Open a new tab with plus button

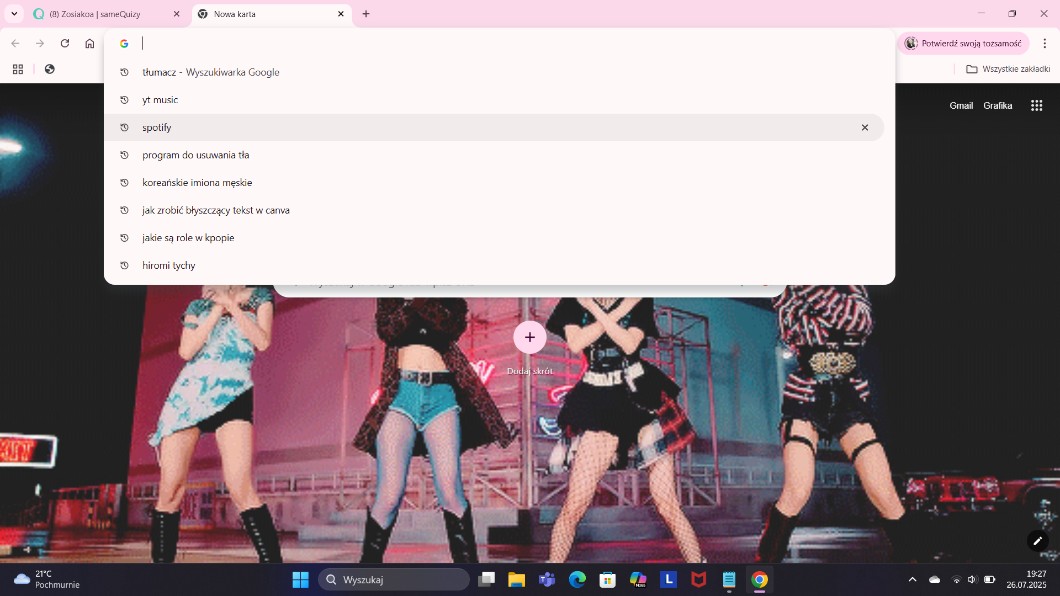[x=366, y=14]
